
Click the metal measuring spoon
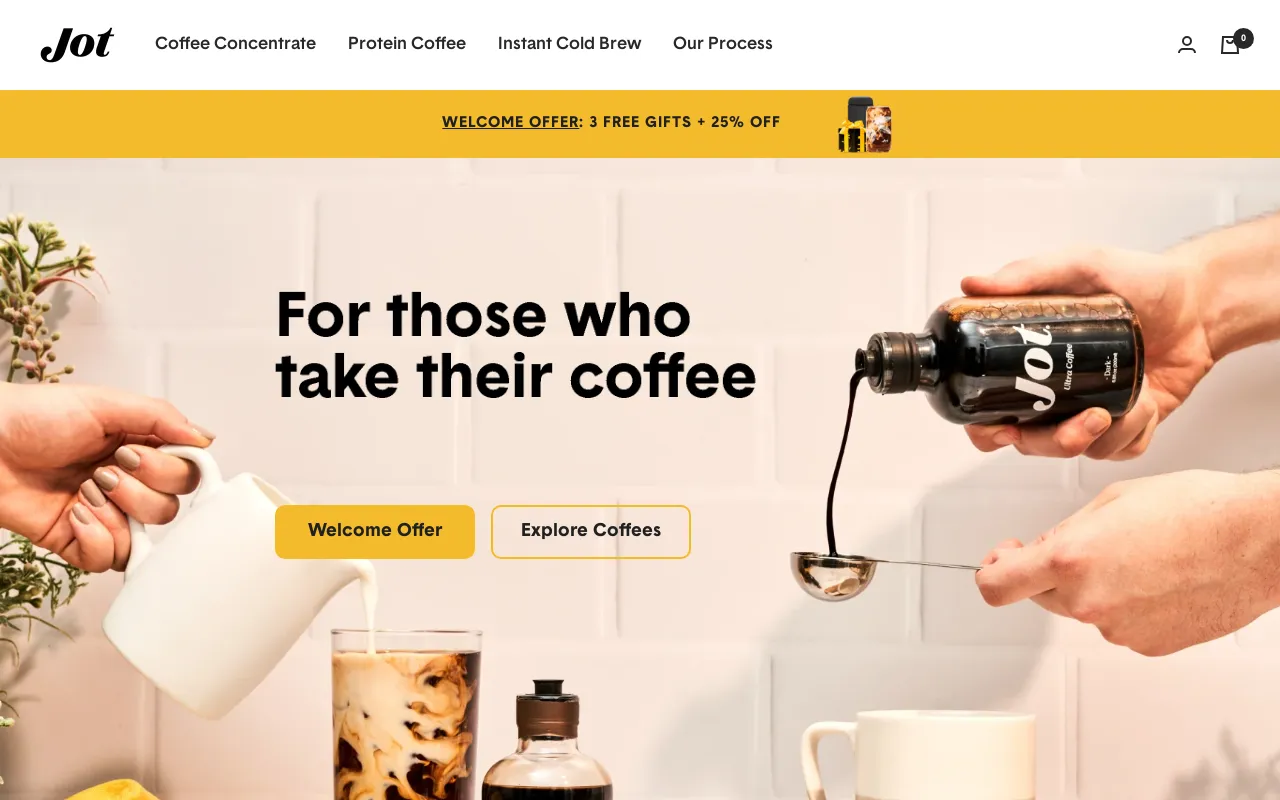(x=880, y=572)
